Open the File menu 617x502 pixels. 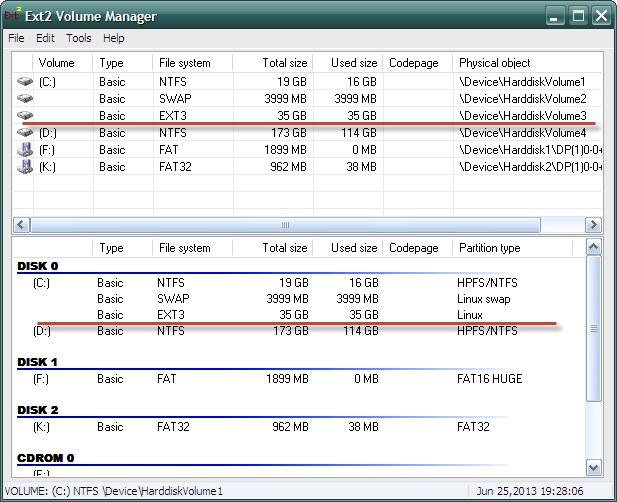[16, 38]
